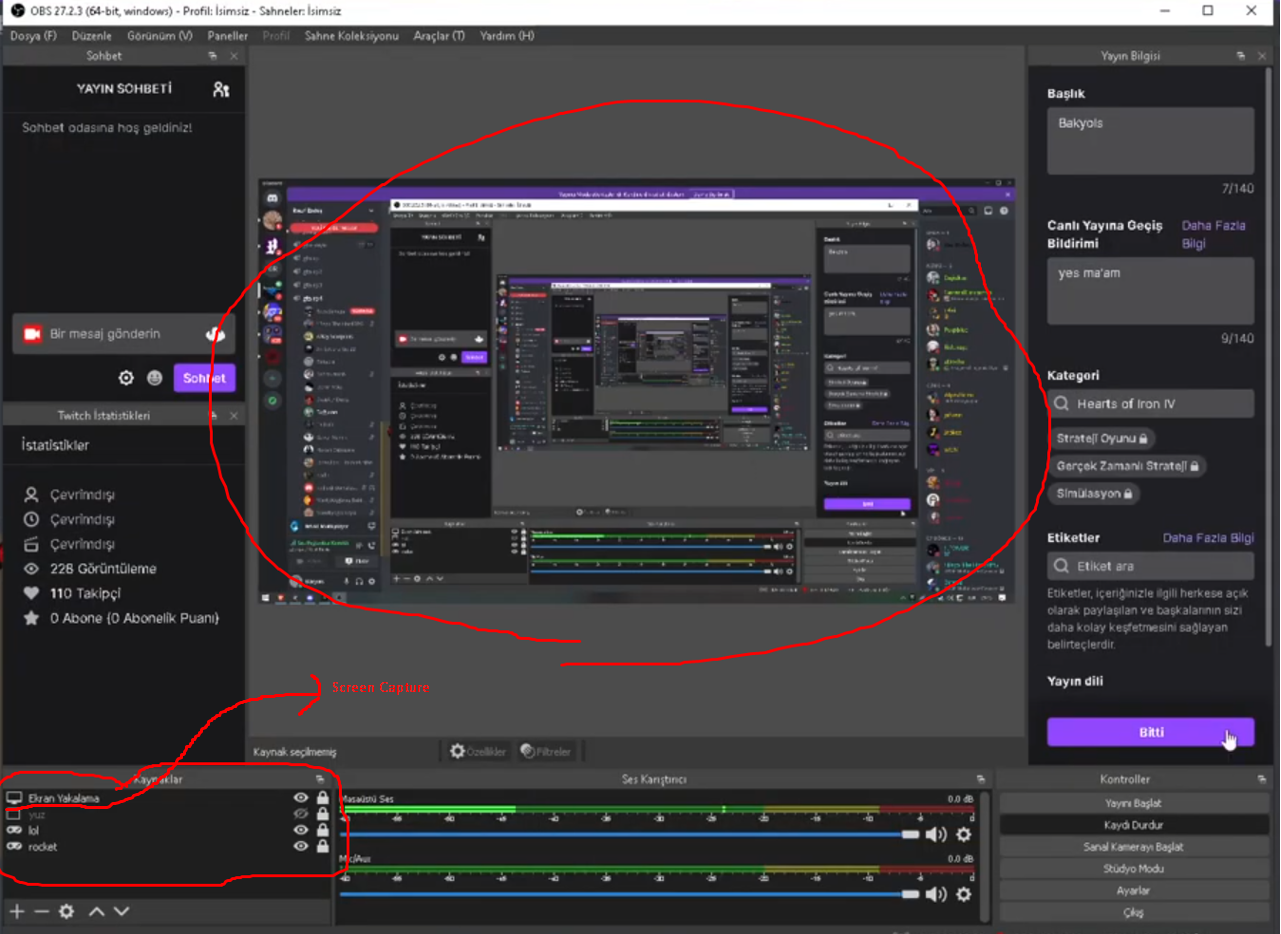
Task: Click the Başlık text field containing Bakyols
Action: (x=1150, y=141)
